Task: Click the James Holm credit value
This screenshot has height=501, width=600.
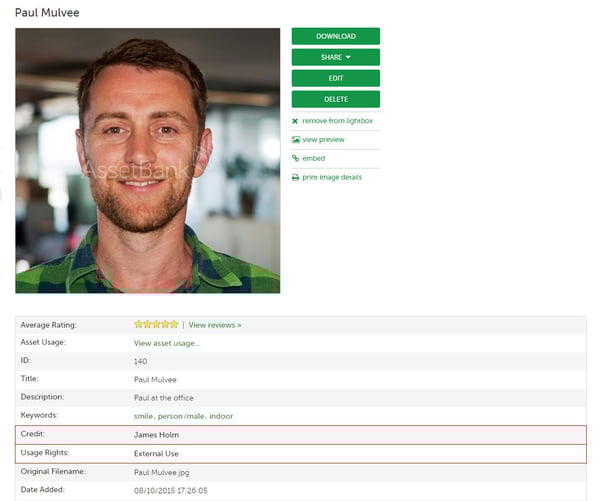Action: [155, 435]
